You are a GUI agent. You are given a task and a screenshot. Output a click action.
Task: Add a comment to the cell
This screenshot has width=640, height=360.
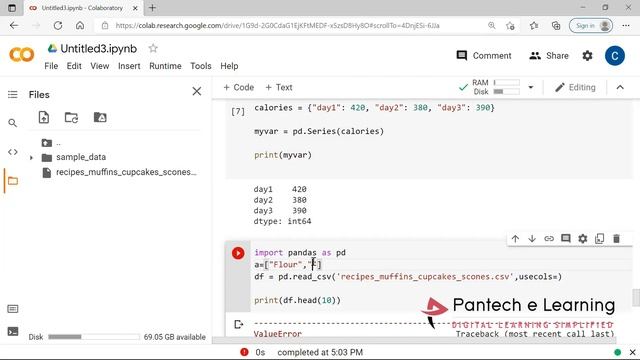coord(566,238)
